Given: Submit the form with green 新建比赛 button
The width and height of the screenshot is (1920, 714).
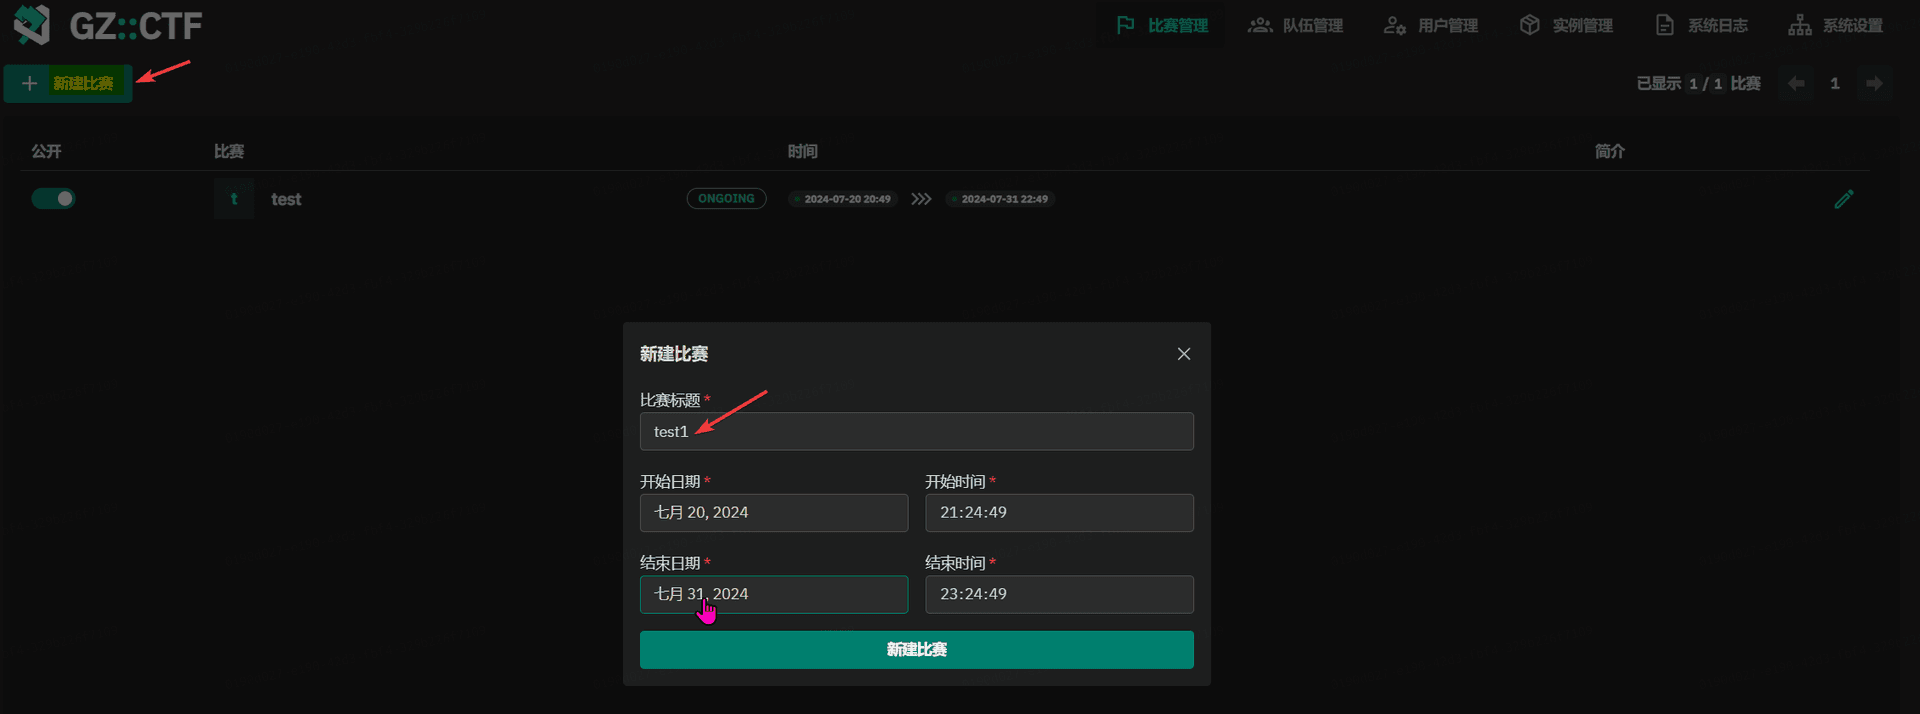Looking at the screenshot, I should point(916,649).
